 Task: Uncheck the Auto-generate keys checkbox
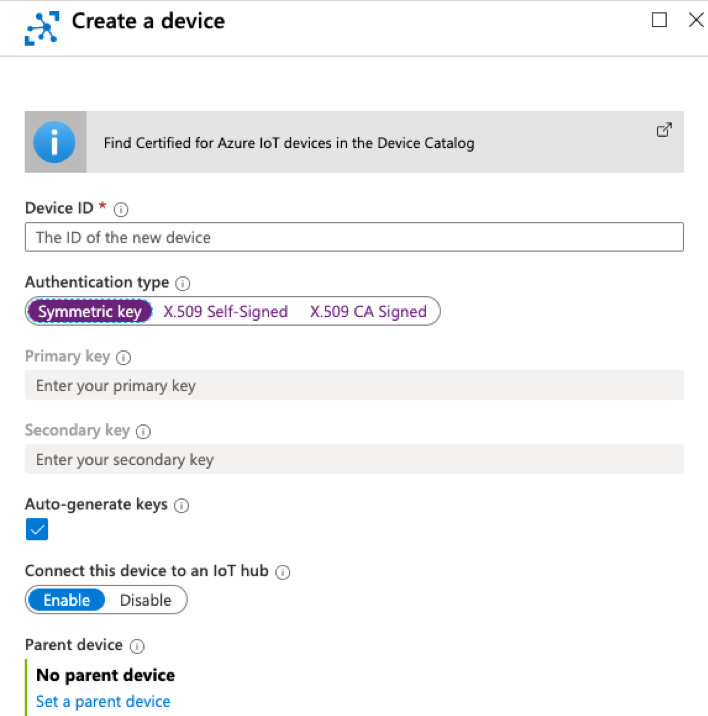point(37,530)
